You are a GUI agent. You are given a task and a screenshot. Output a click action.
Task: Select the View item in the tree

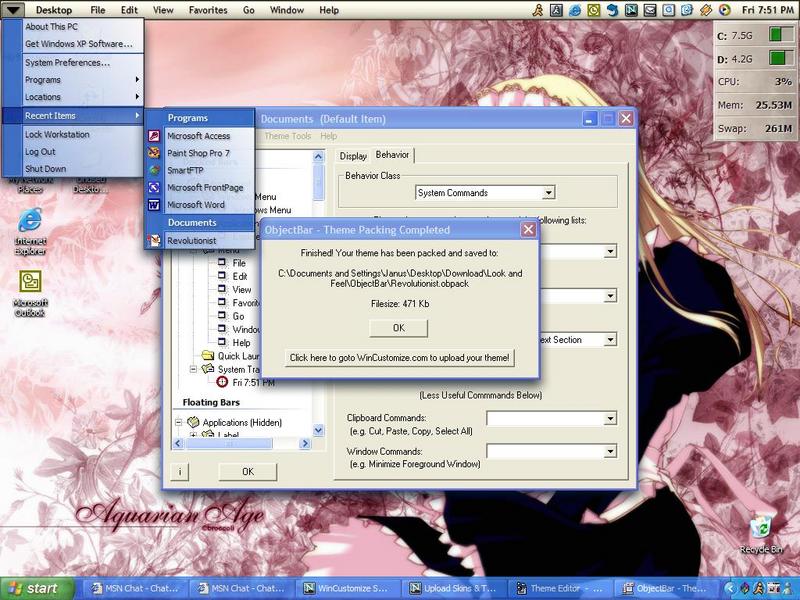[242, 289]
